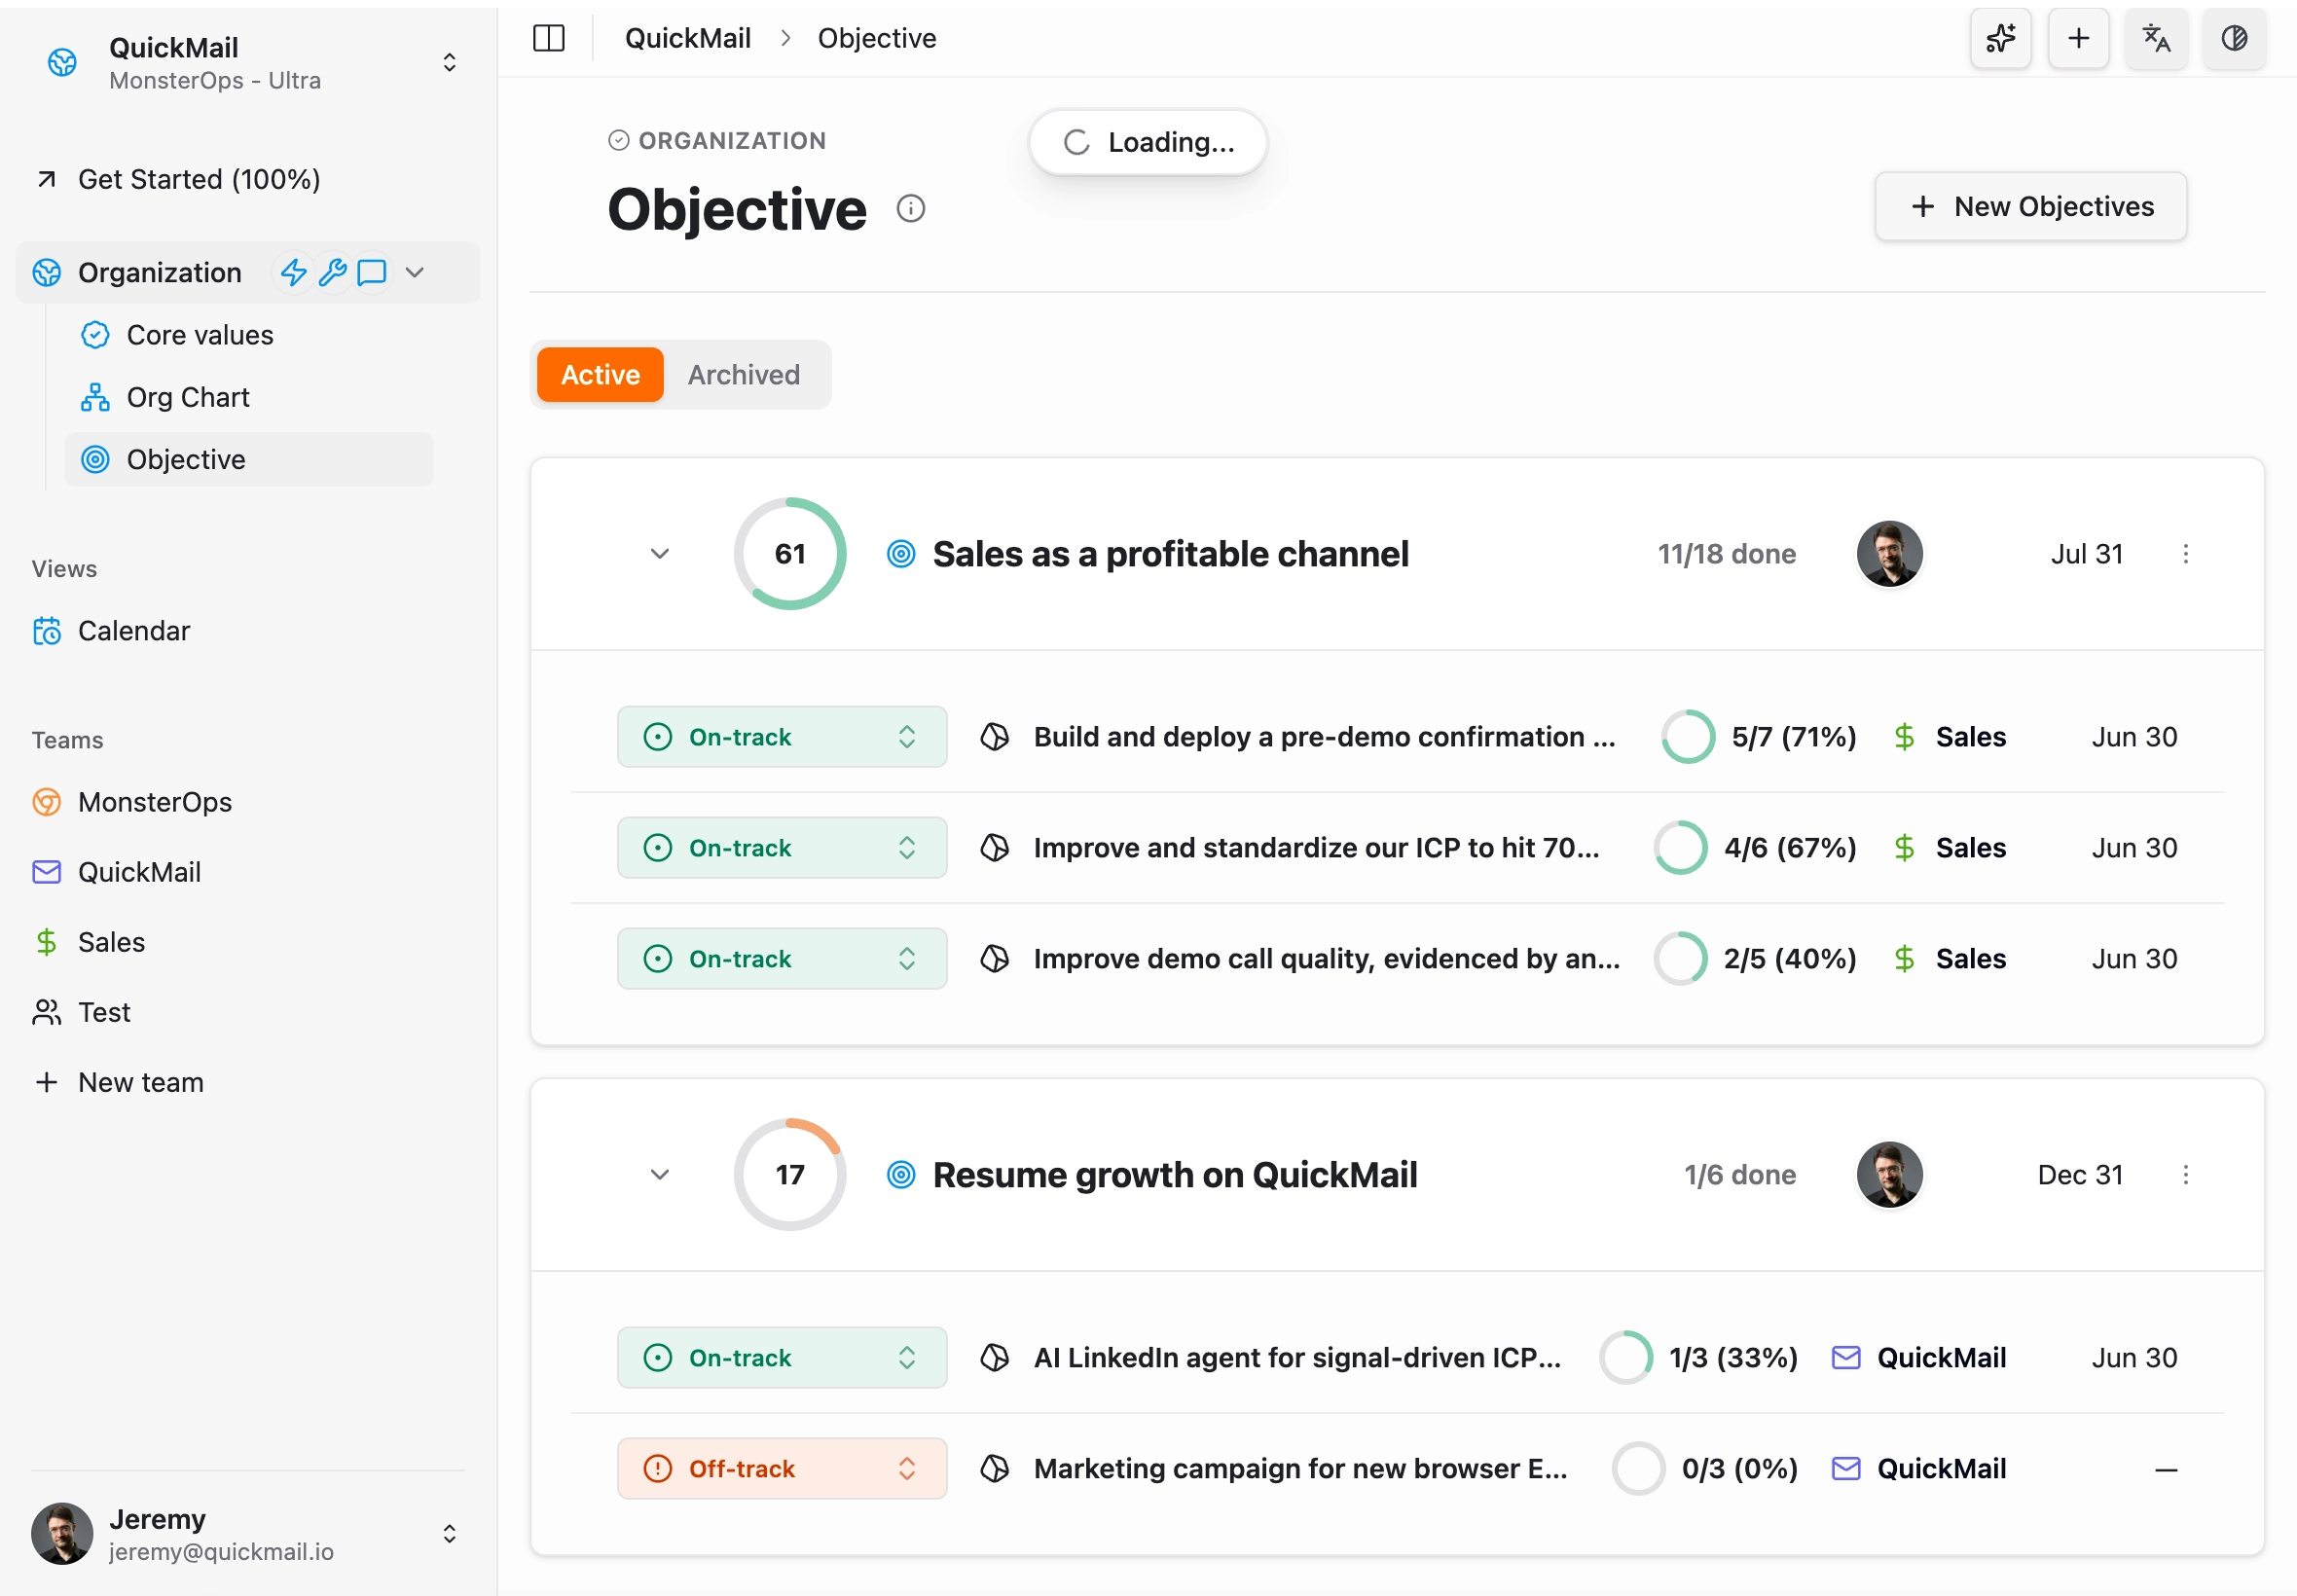Click the dollar Sales team tag on Build and deploy row

(1949, 737)
